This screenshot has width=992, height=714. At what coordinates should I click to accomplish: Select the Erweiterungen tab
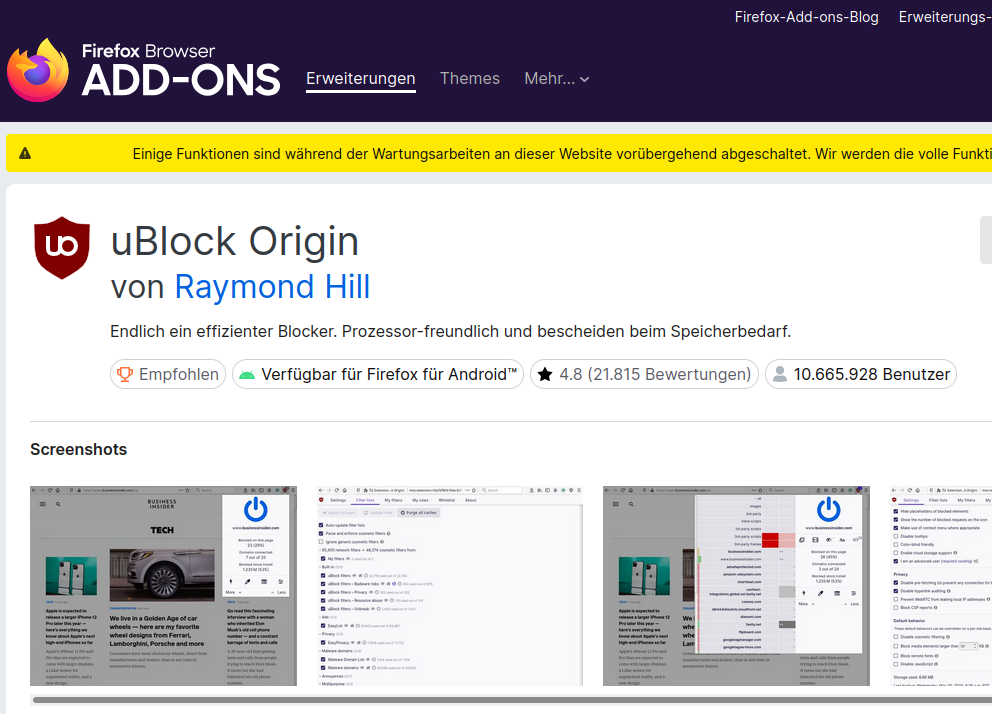click(361, 78)
